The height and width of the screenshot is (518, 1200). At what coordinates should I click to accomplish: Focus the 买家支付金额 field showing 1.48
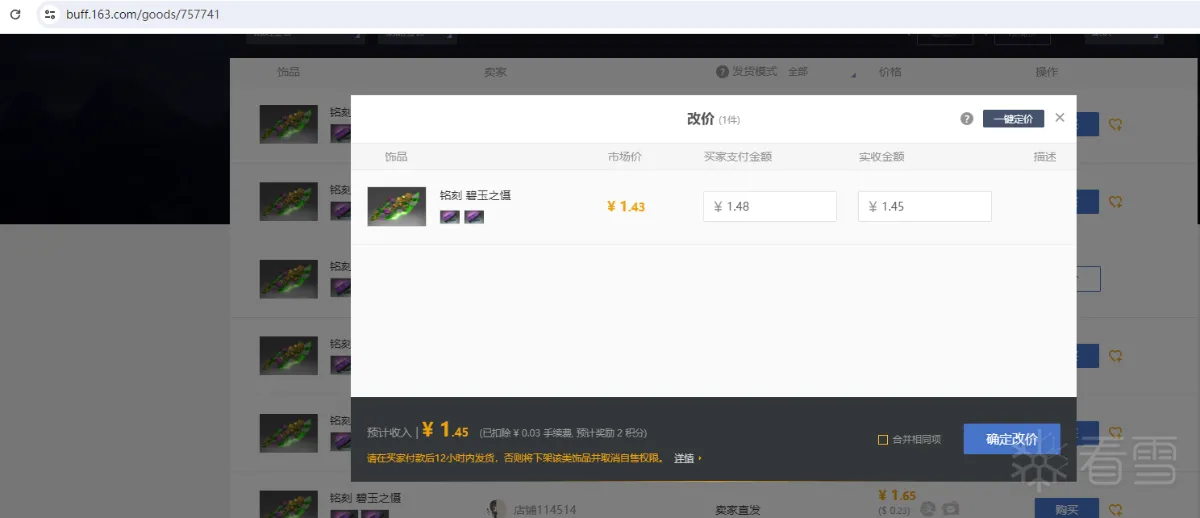[770, 207]
